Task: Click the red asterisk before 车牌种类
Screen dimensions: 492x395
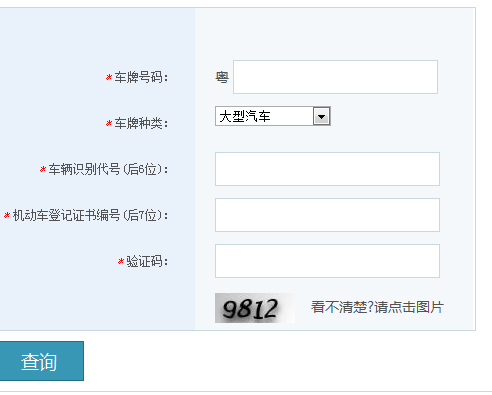Action: point(109,124)
